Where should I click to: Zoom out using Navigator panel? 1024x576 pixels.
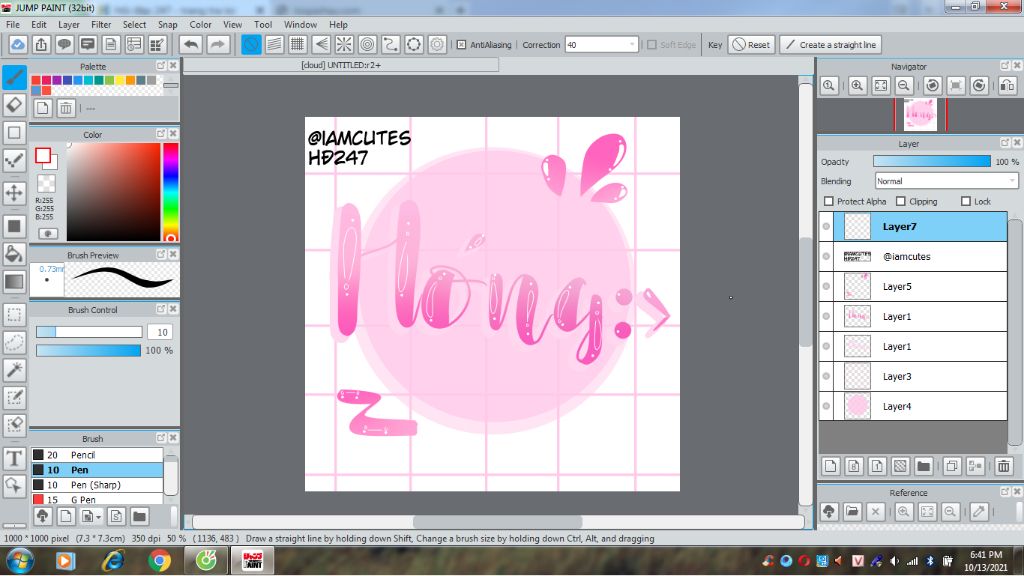[904, 86]
